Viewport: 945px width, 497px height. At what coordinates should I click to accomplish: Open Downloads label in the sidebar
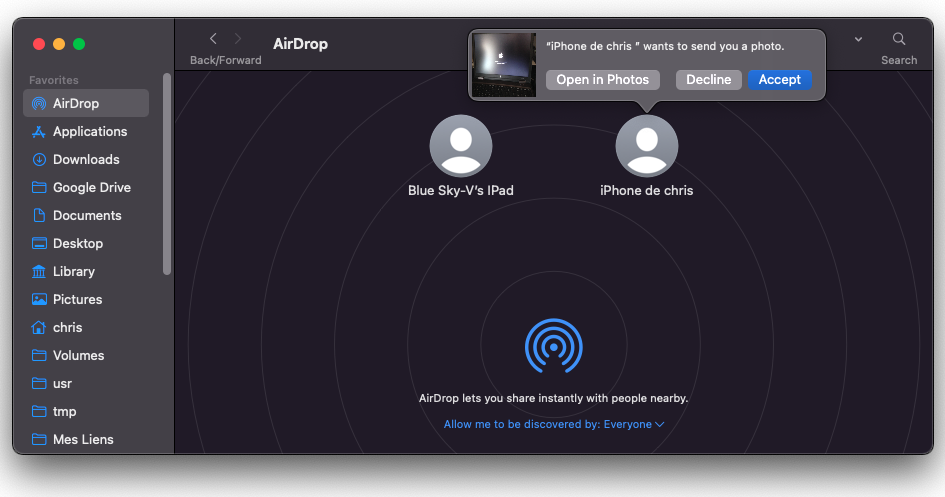tap(86, 160)
